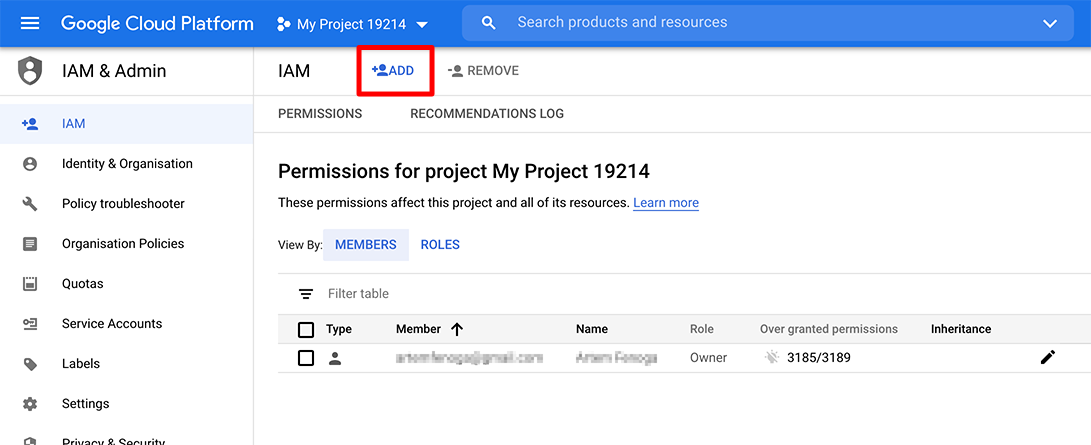The image size is (1091, 445).
Task: Click the search magnifier icon
Action: 489,23
